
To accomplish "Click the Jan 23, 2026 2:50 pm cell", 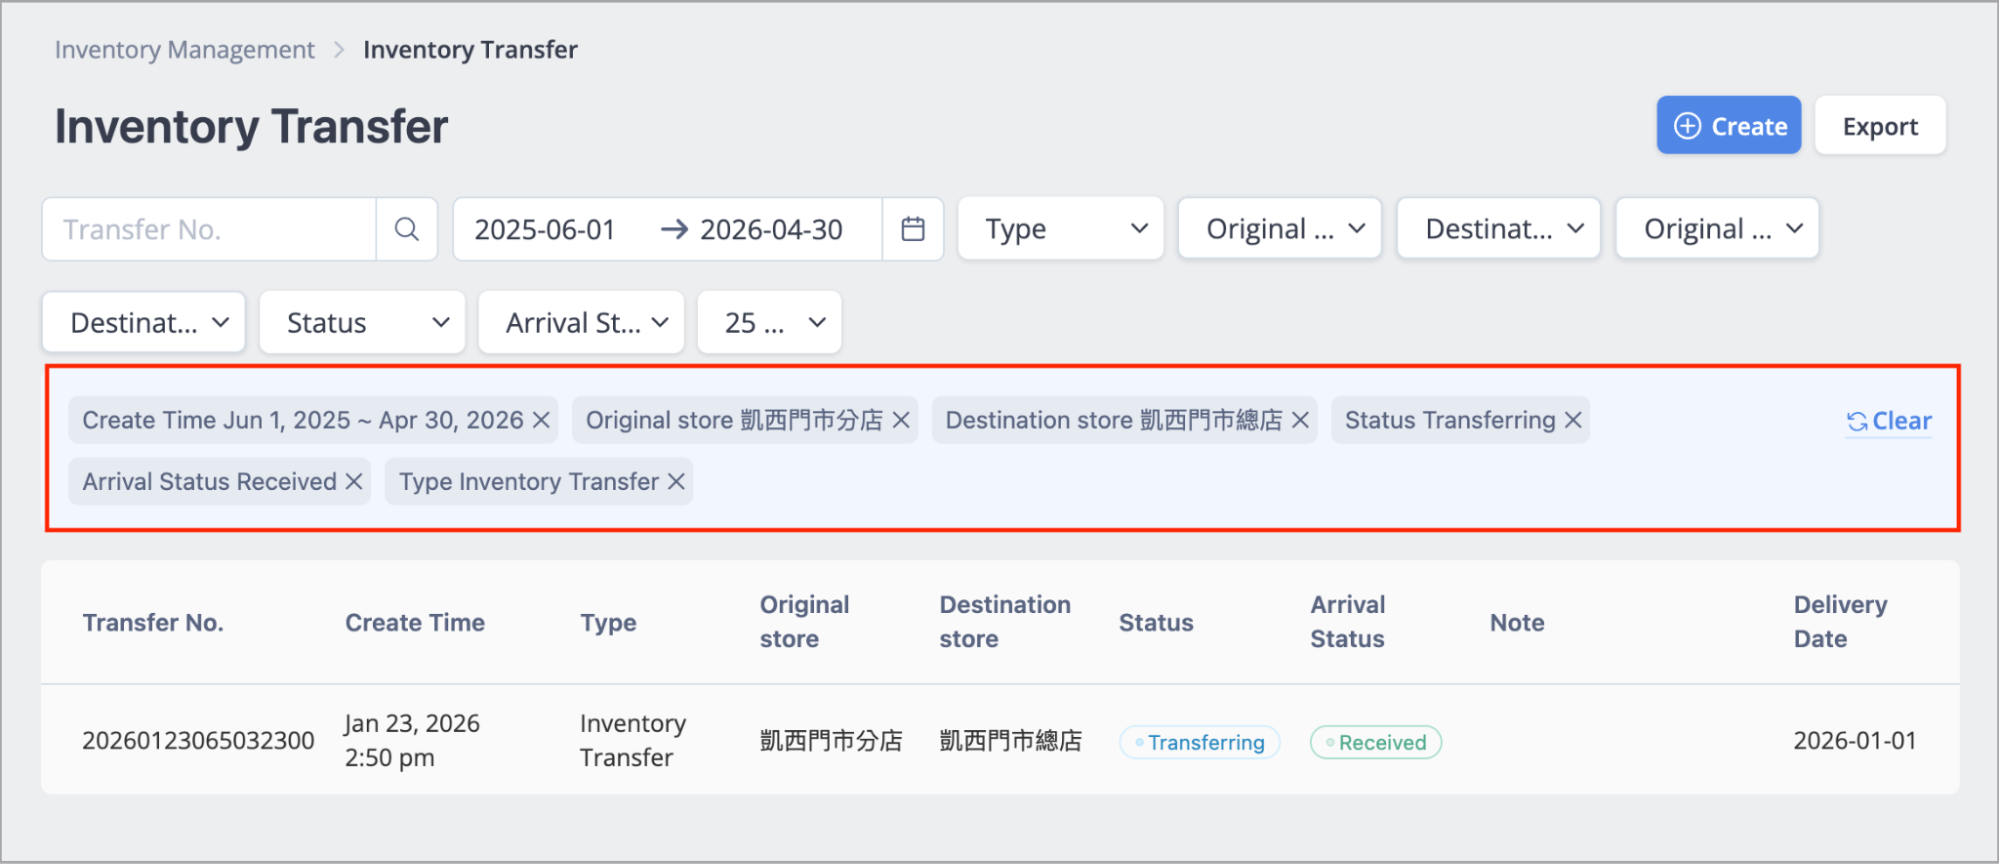I will point(412,740).
